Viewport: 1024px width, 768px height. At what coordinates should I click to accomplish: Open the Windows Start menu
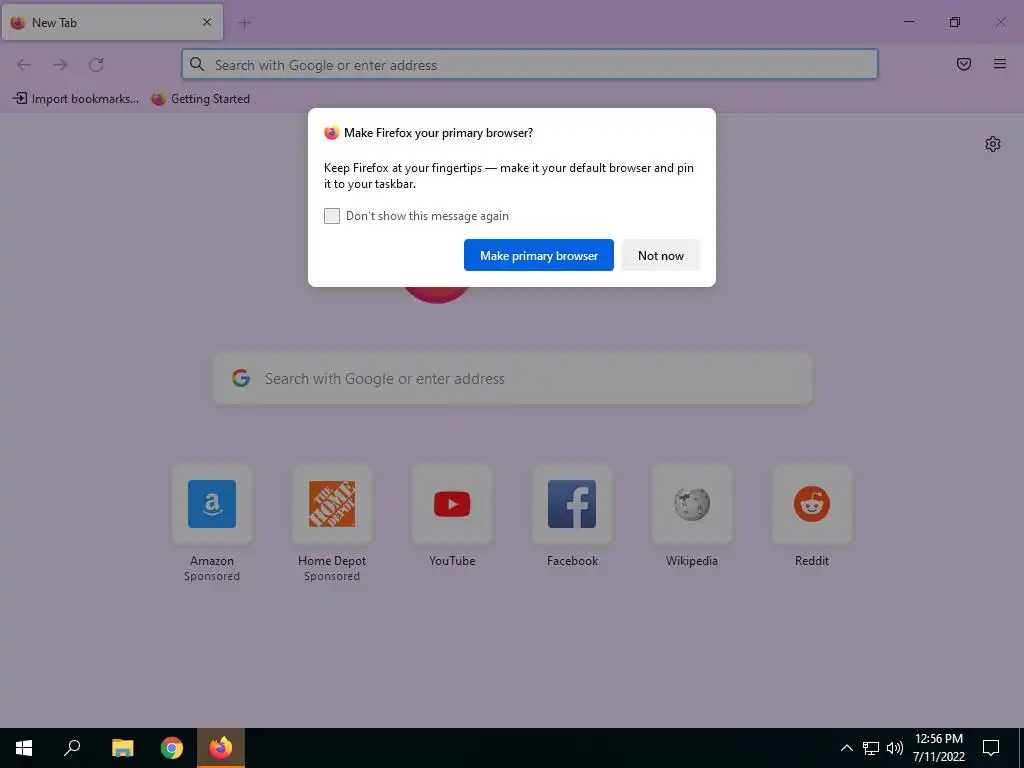click(24, 748)
